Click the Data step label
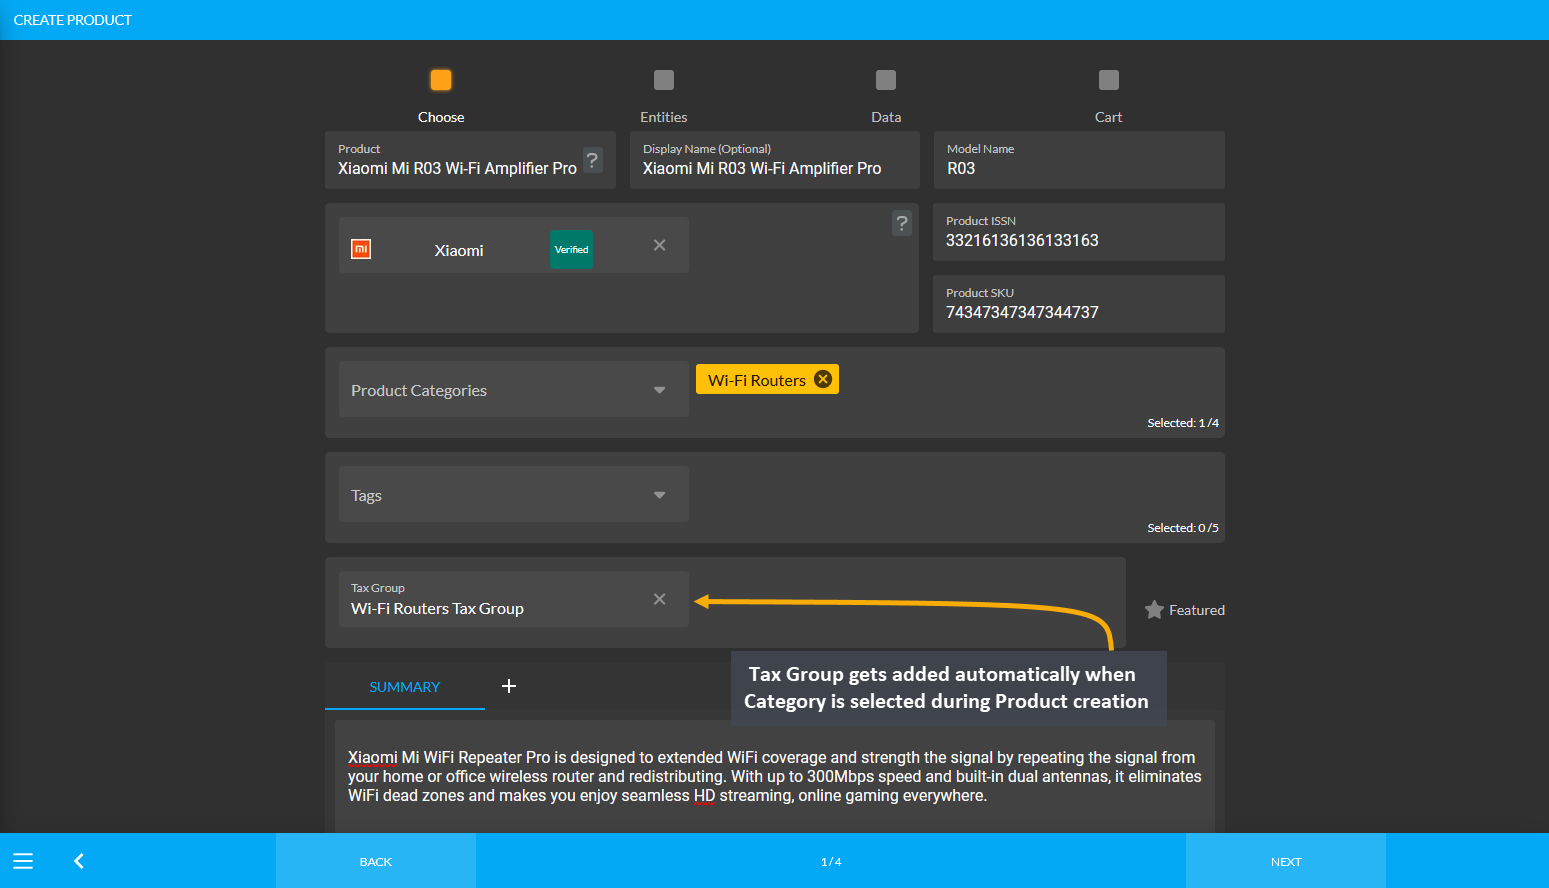Screen dimensions: 1549x888 coord(886,117)
